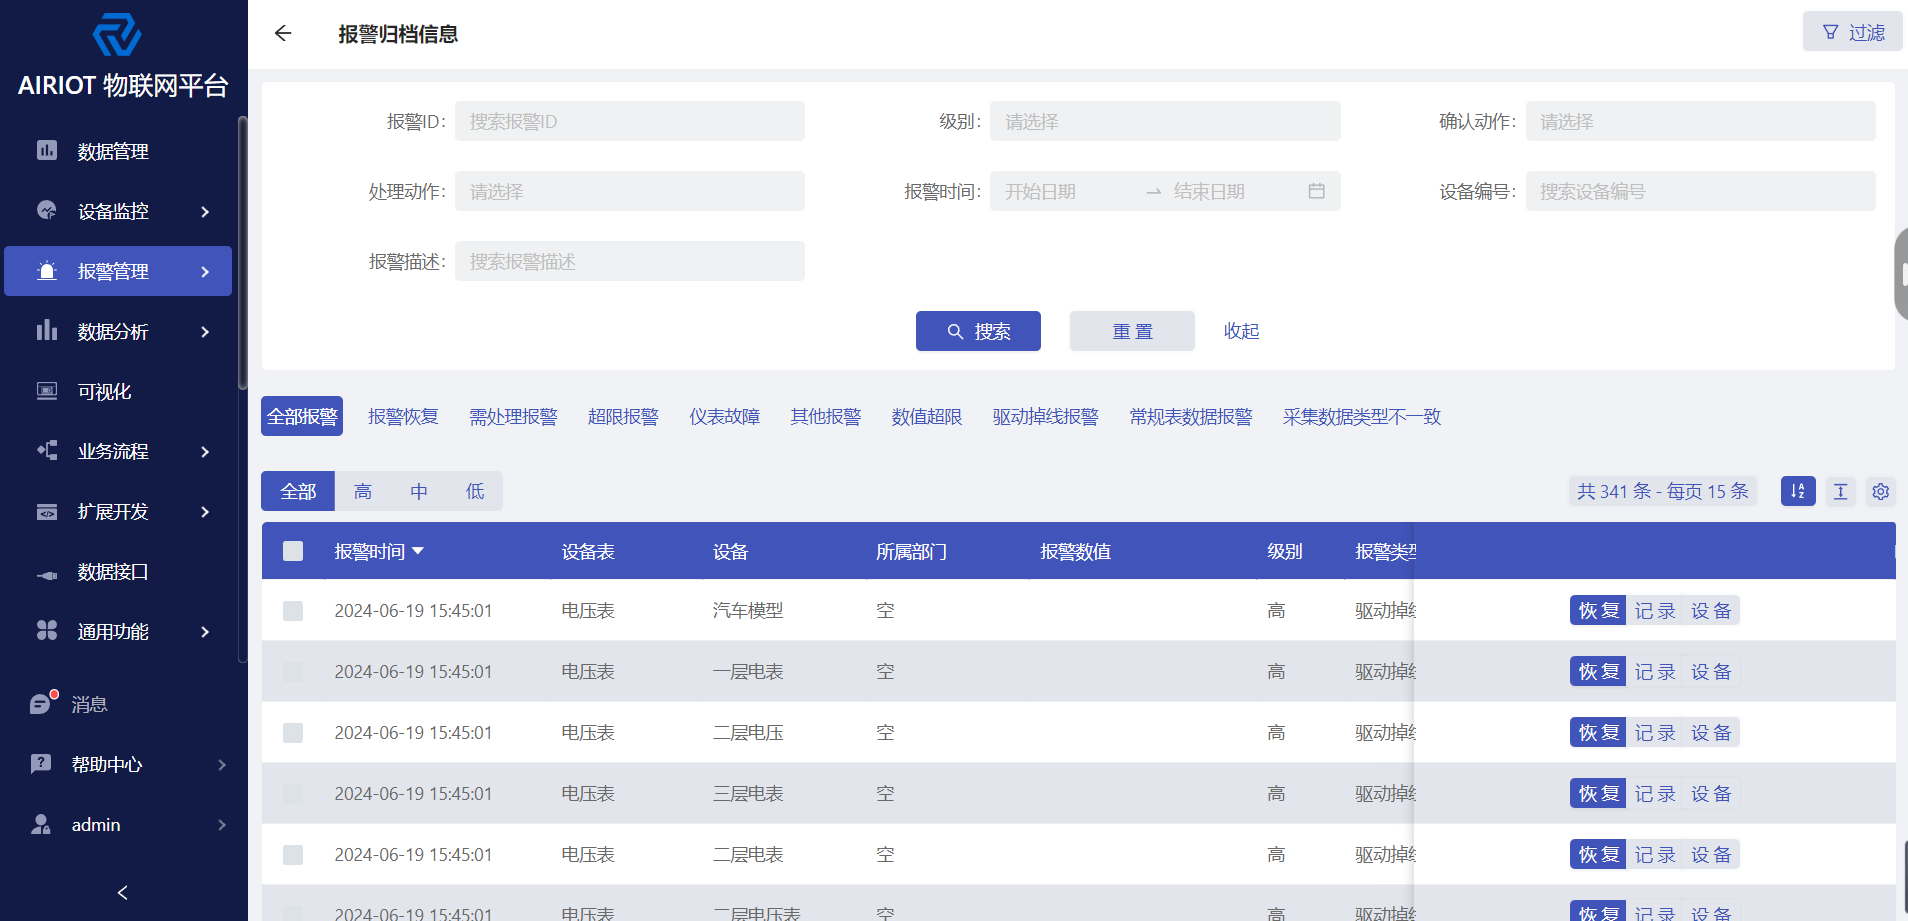Open the 处理动作 dropdown selector
The image size is (1908, 921).
pos(629,191)
